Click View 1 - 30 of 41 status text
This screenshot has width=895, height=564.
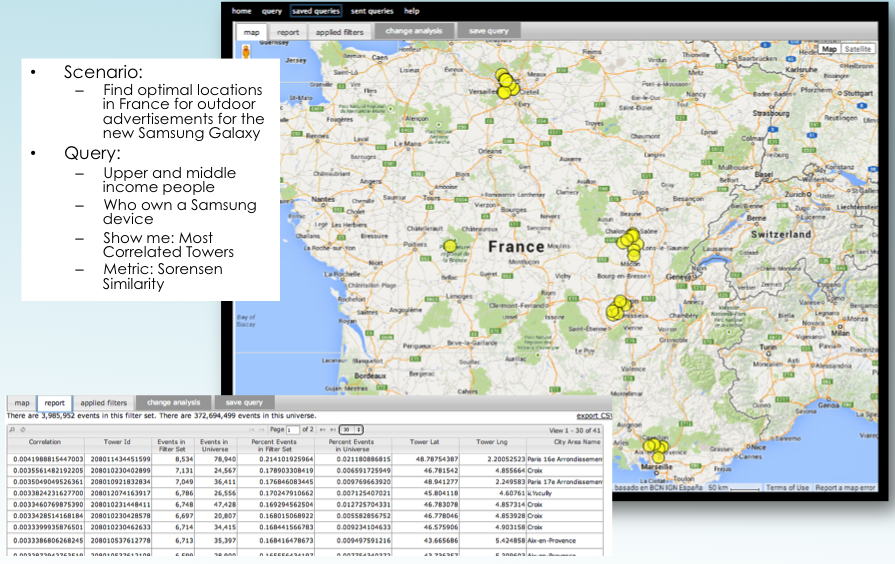(575, 430)
